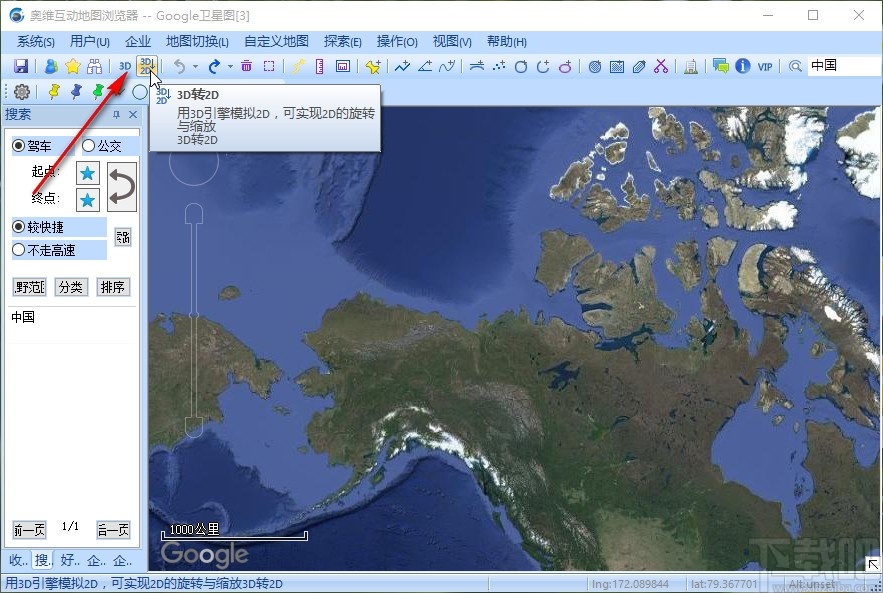Select the 驾车 driving radio button
The image size is (883, 593).
pos(19,146)
